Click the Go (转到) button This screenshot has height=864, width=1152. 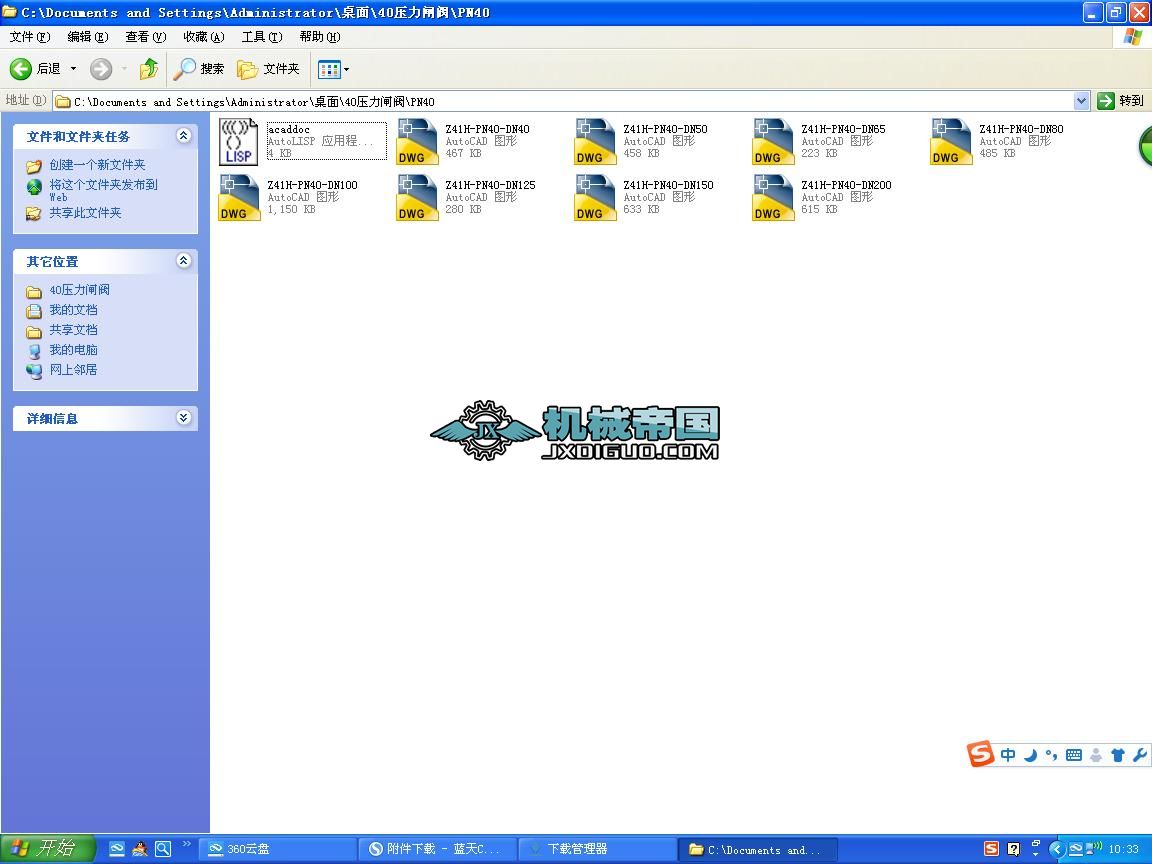point(1120,101)
